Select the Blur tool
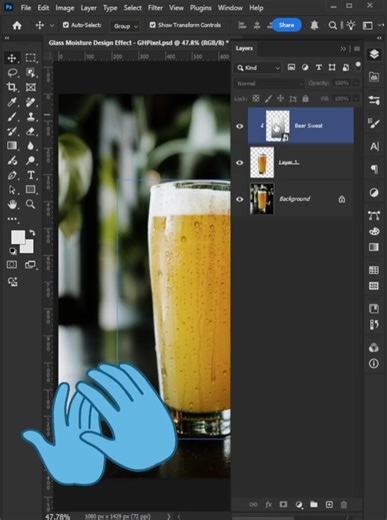The height and width of the screenshot is (520, 387). (x=31, y=146)
